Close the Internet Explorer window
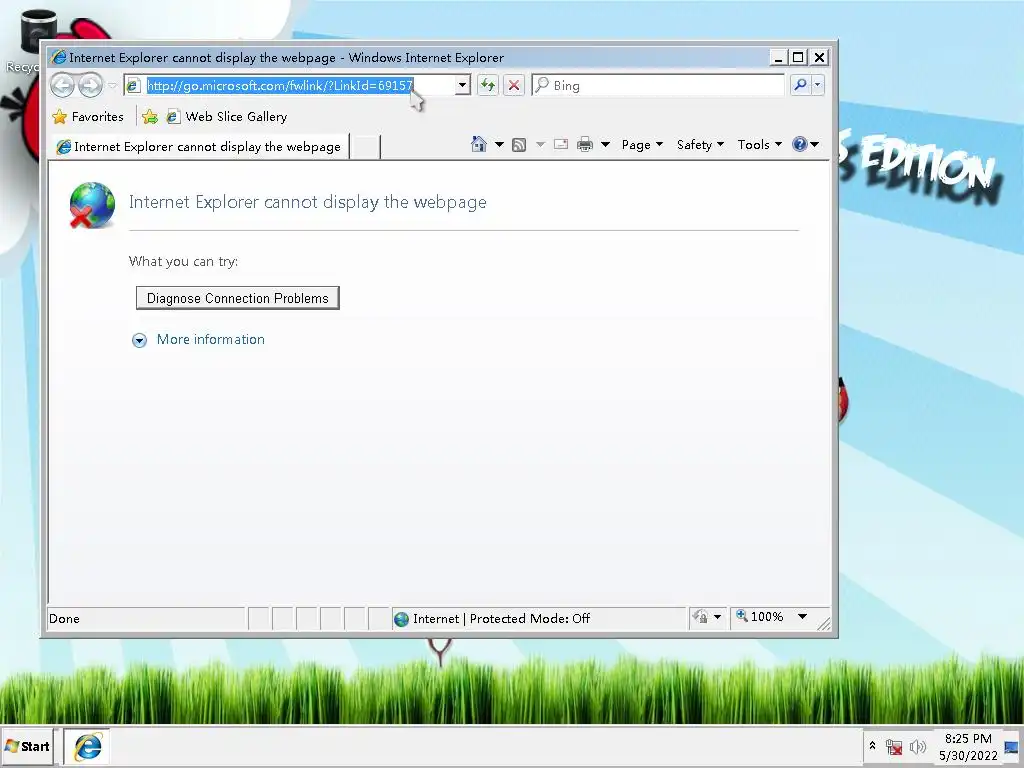Viewport: 1024px width, 768px height. [x=819, y=57]
